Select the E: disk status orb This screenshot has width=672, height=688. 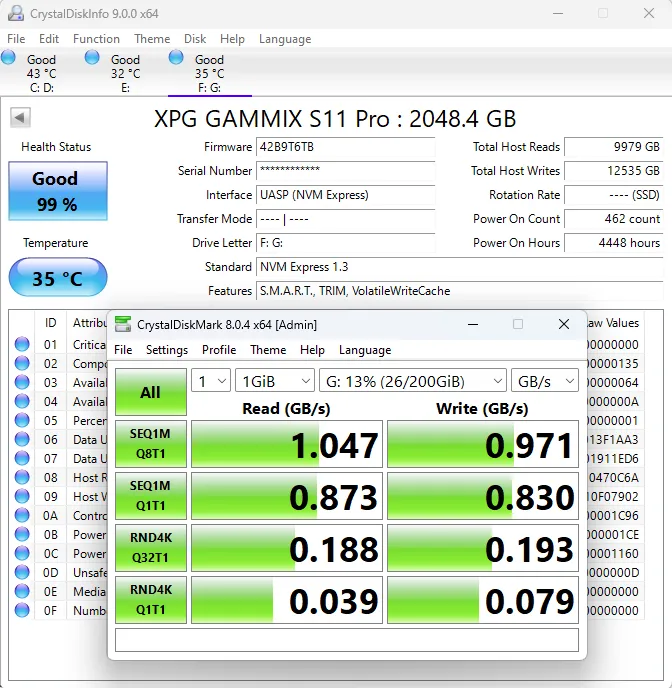(92, 58)
